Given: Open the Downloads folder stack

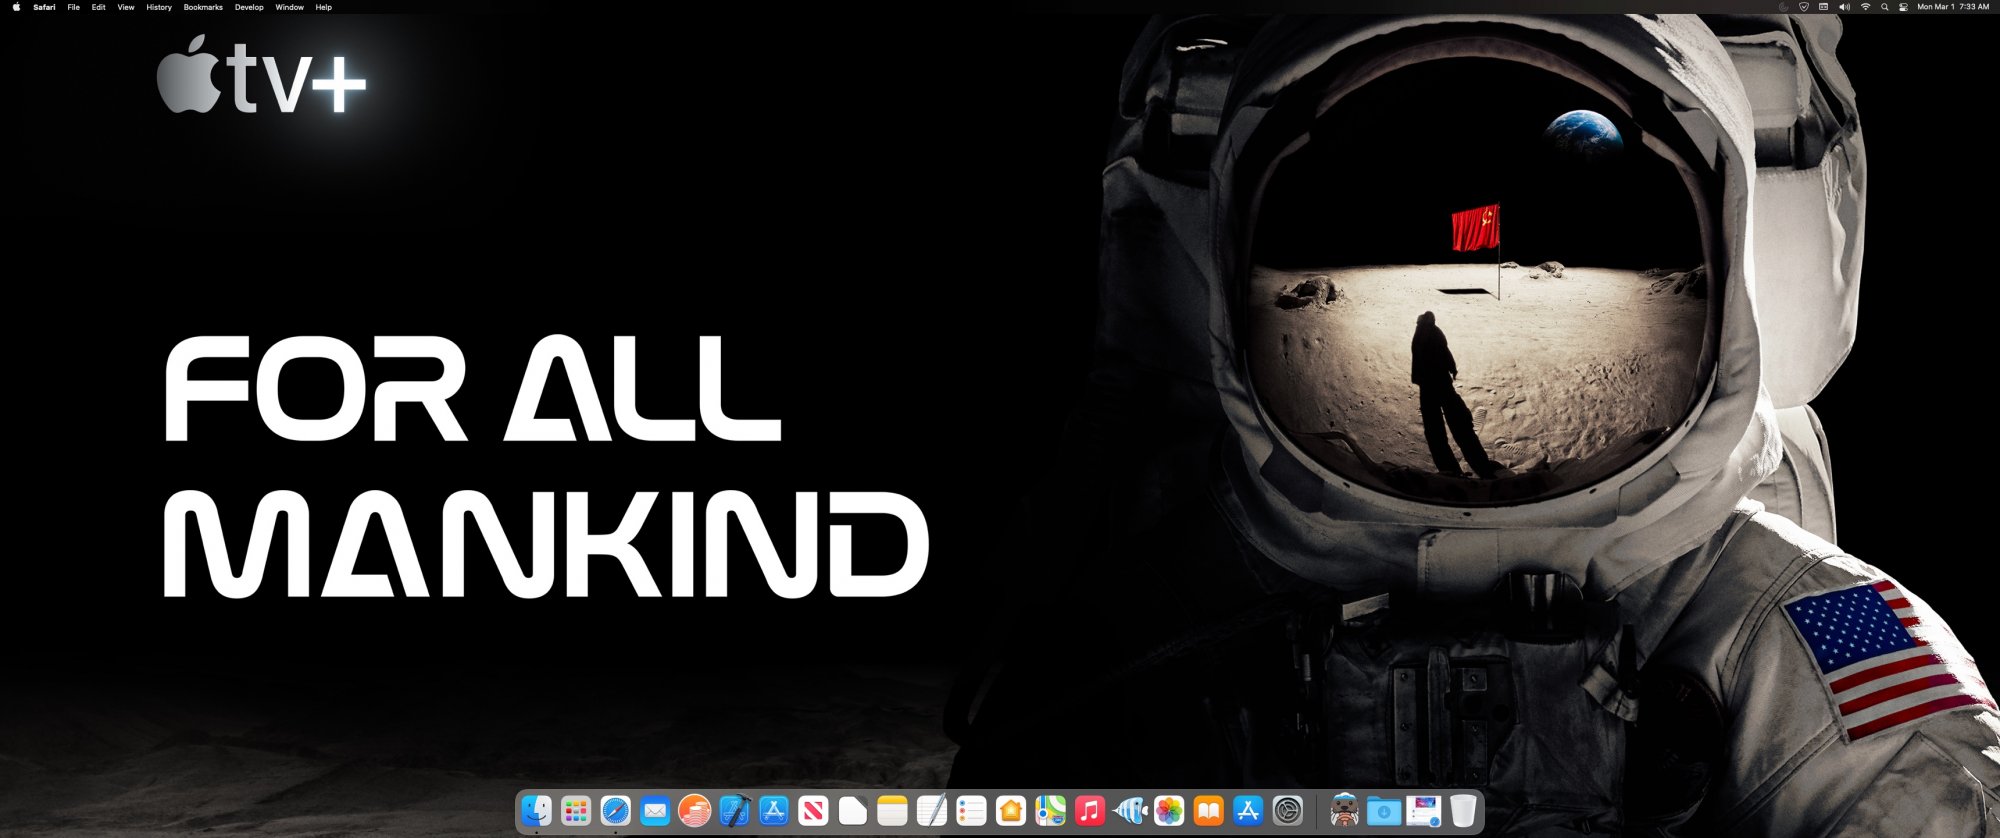Looking at the screenshot, I should (x=1384, y=810).
